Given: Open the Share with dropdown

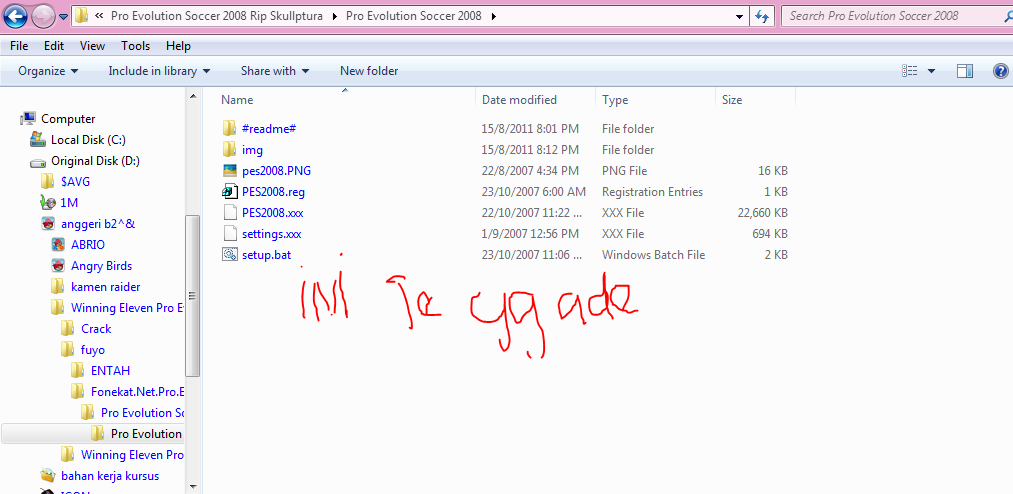Looking at the screenshot, I should click(275, 71).
